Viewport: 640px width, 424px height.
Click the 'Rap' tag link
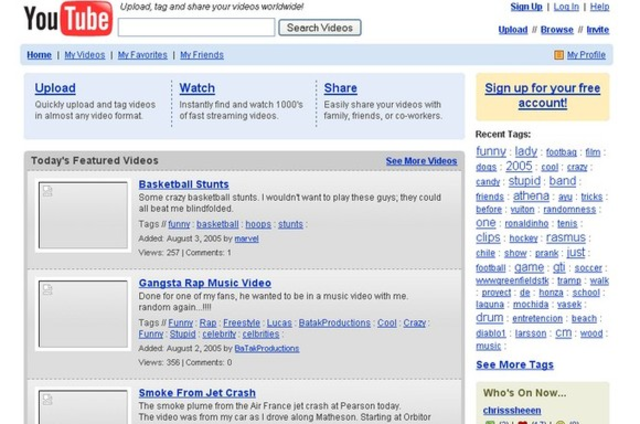click(208, 323)
